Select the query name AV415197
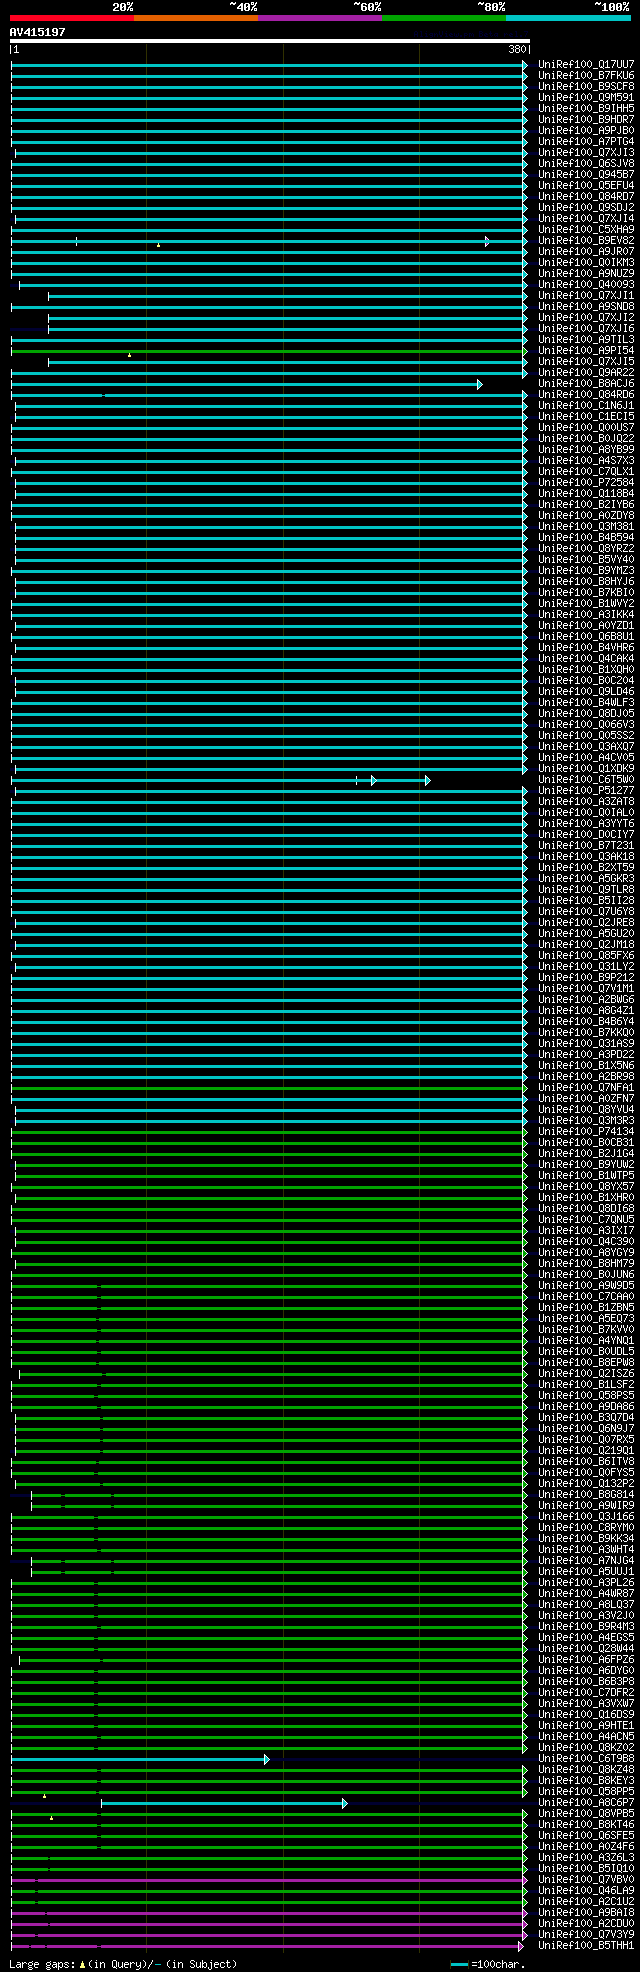This screenshot has width=640, height=1972. click(x=38, y=32)
